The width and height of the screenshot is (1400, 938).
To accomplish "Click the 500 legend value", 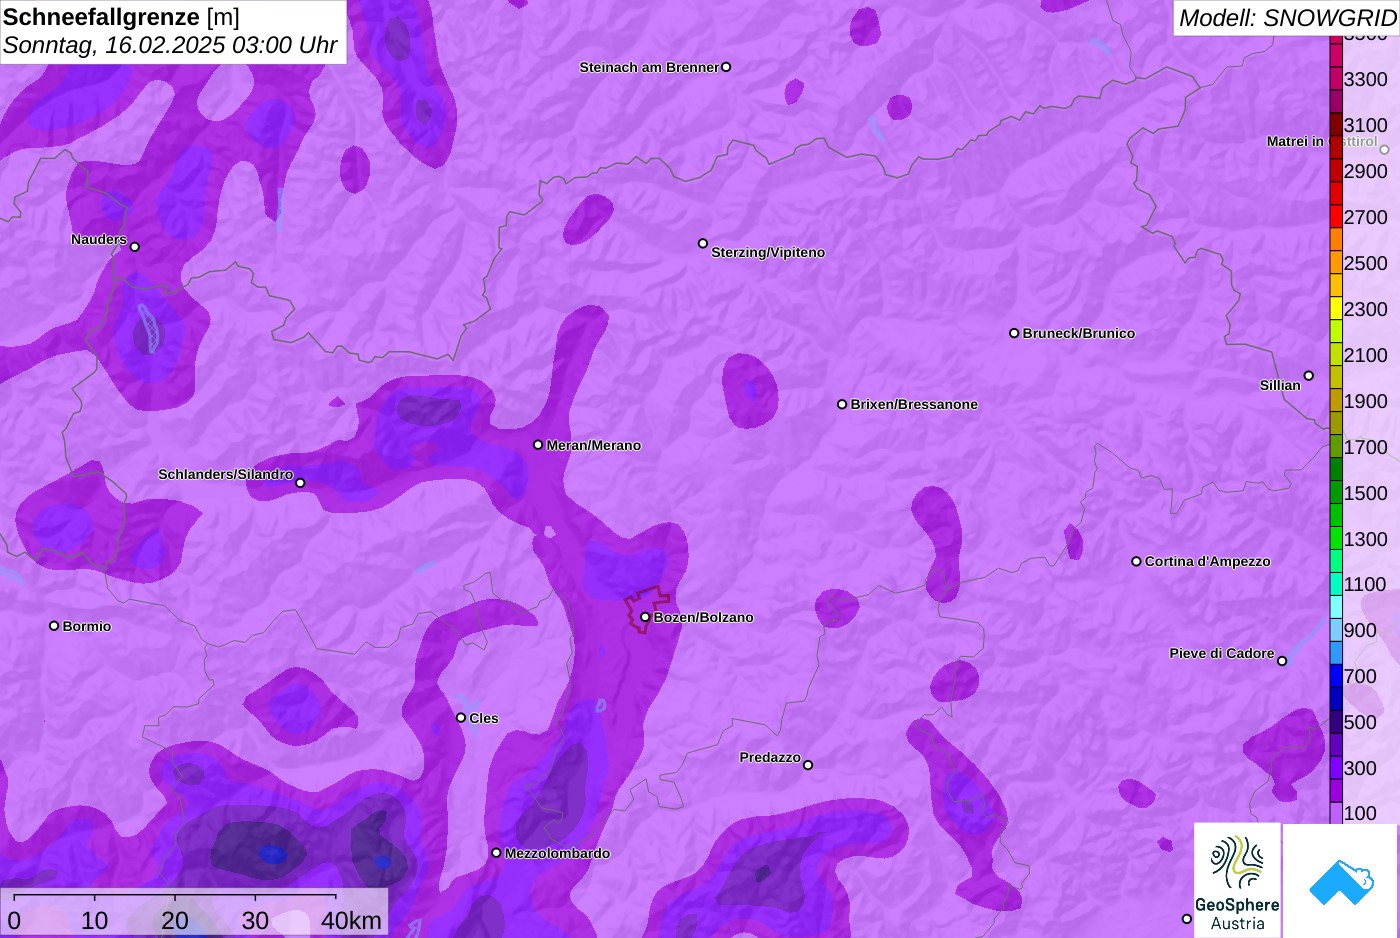I will point(1360,722).
